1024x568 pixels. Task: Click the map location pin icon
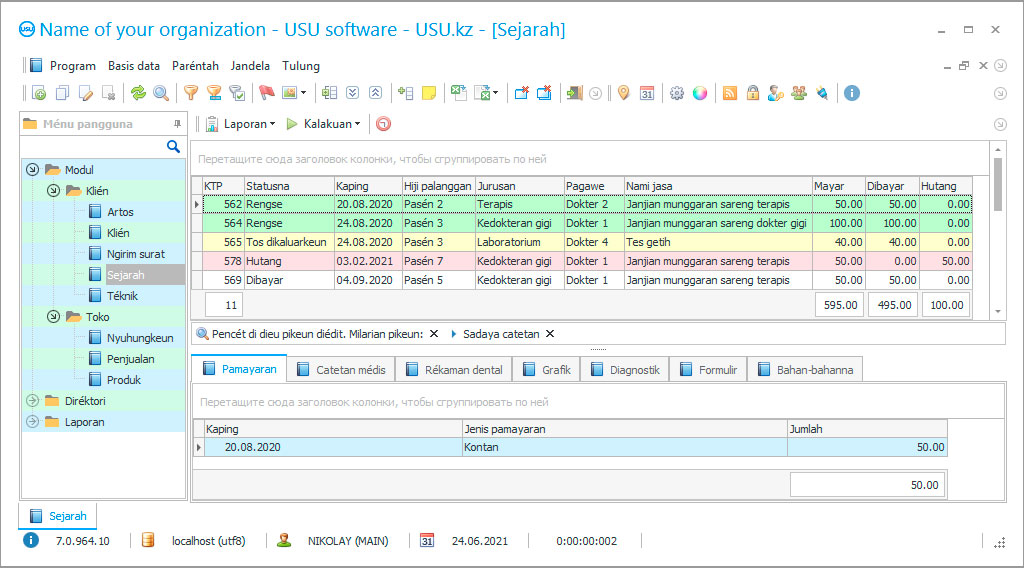(x=623, y=93)
